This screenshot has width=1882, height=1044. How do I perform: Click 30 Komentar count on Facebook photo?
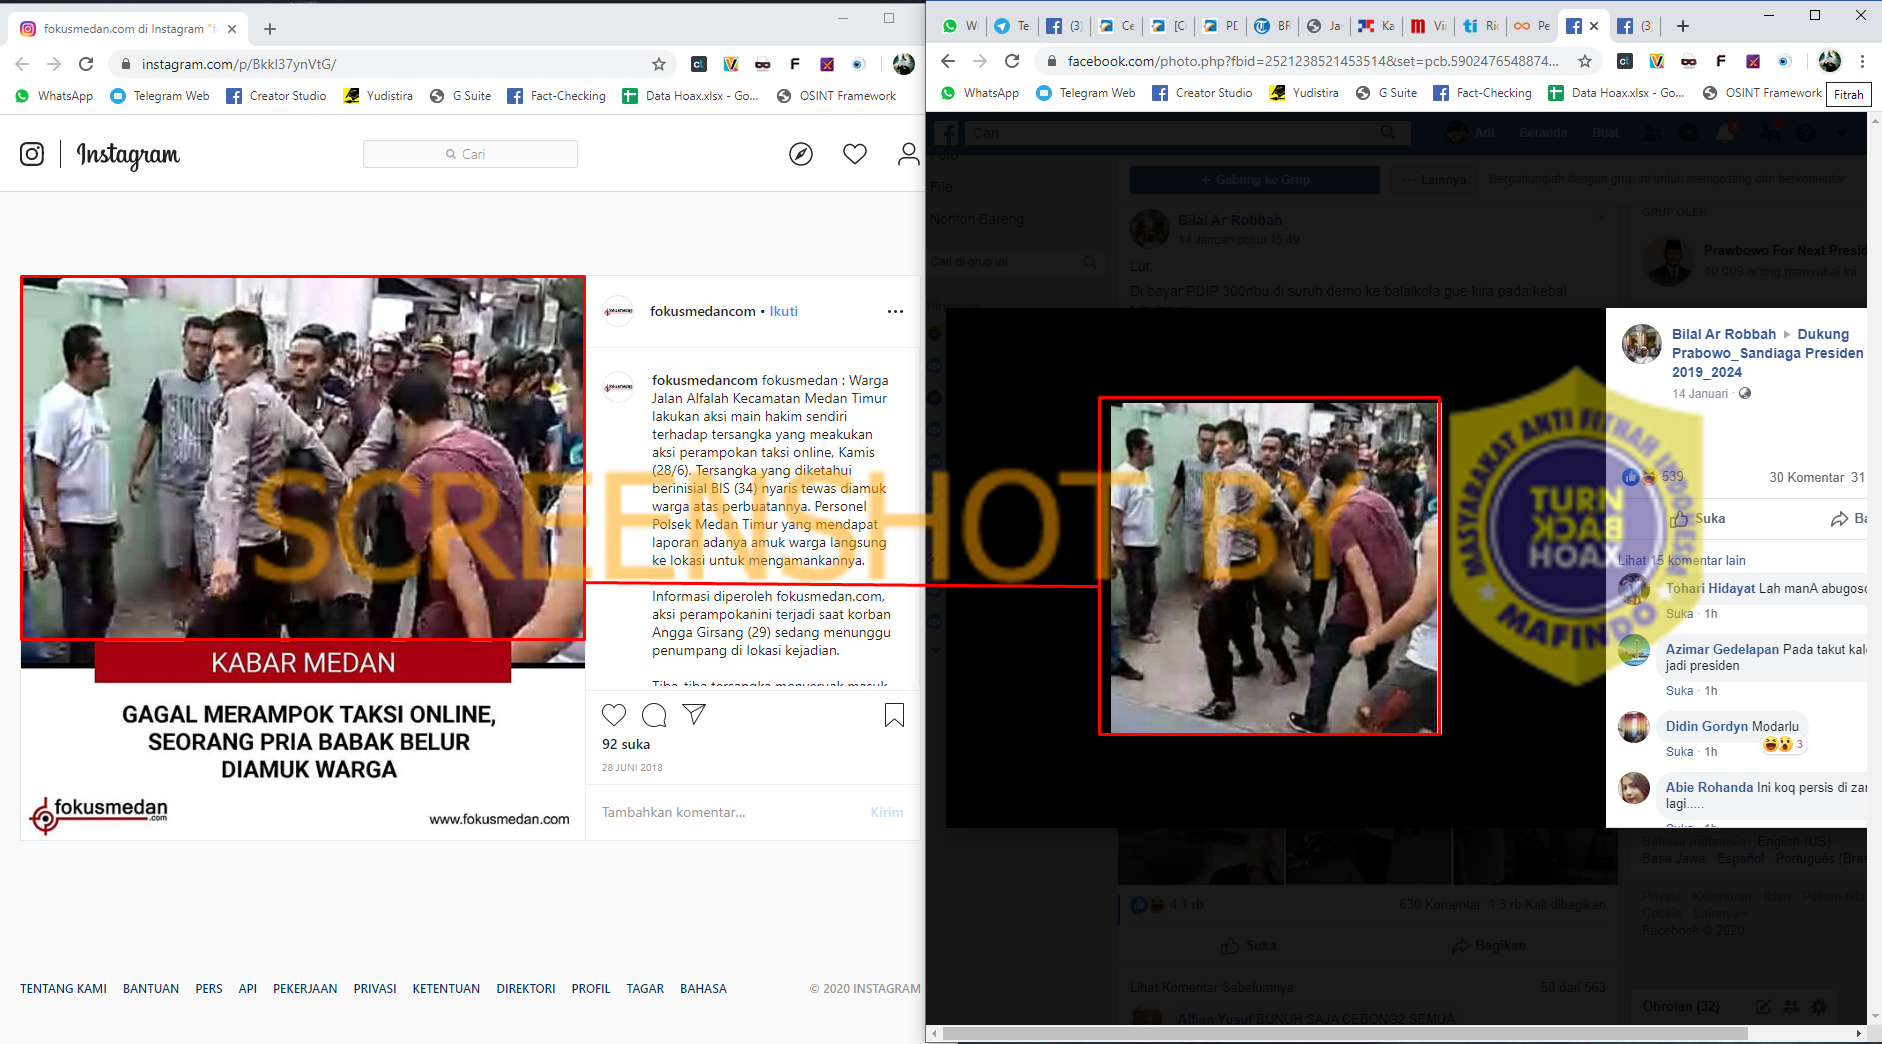tap(1806, 477)
